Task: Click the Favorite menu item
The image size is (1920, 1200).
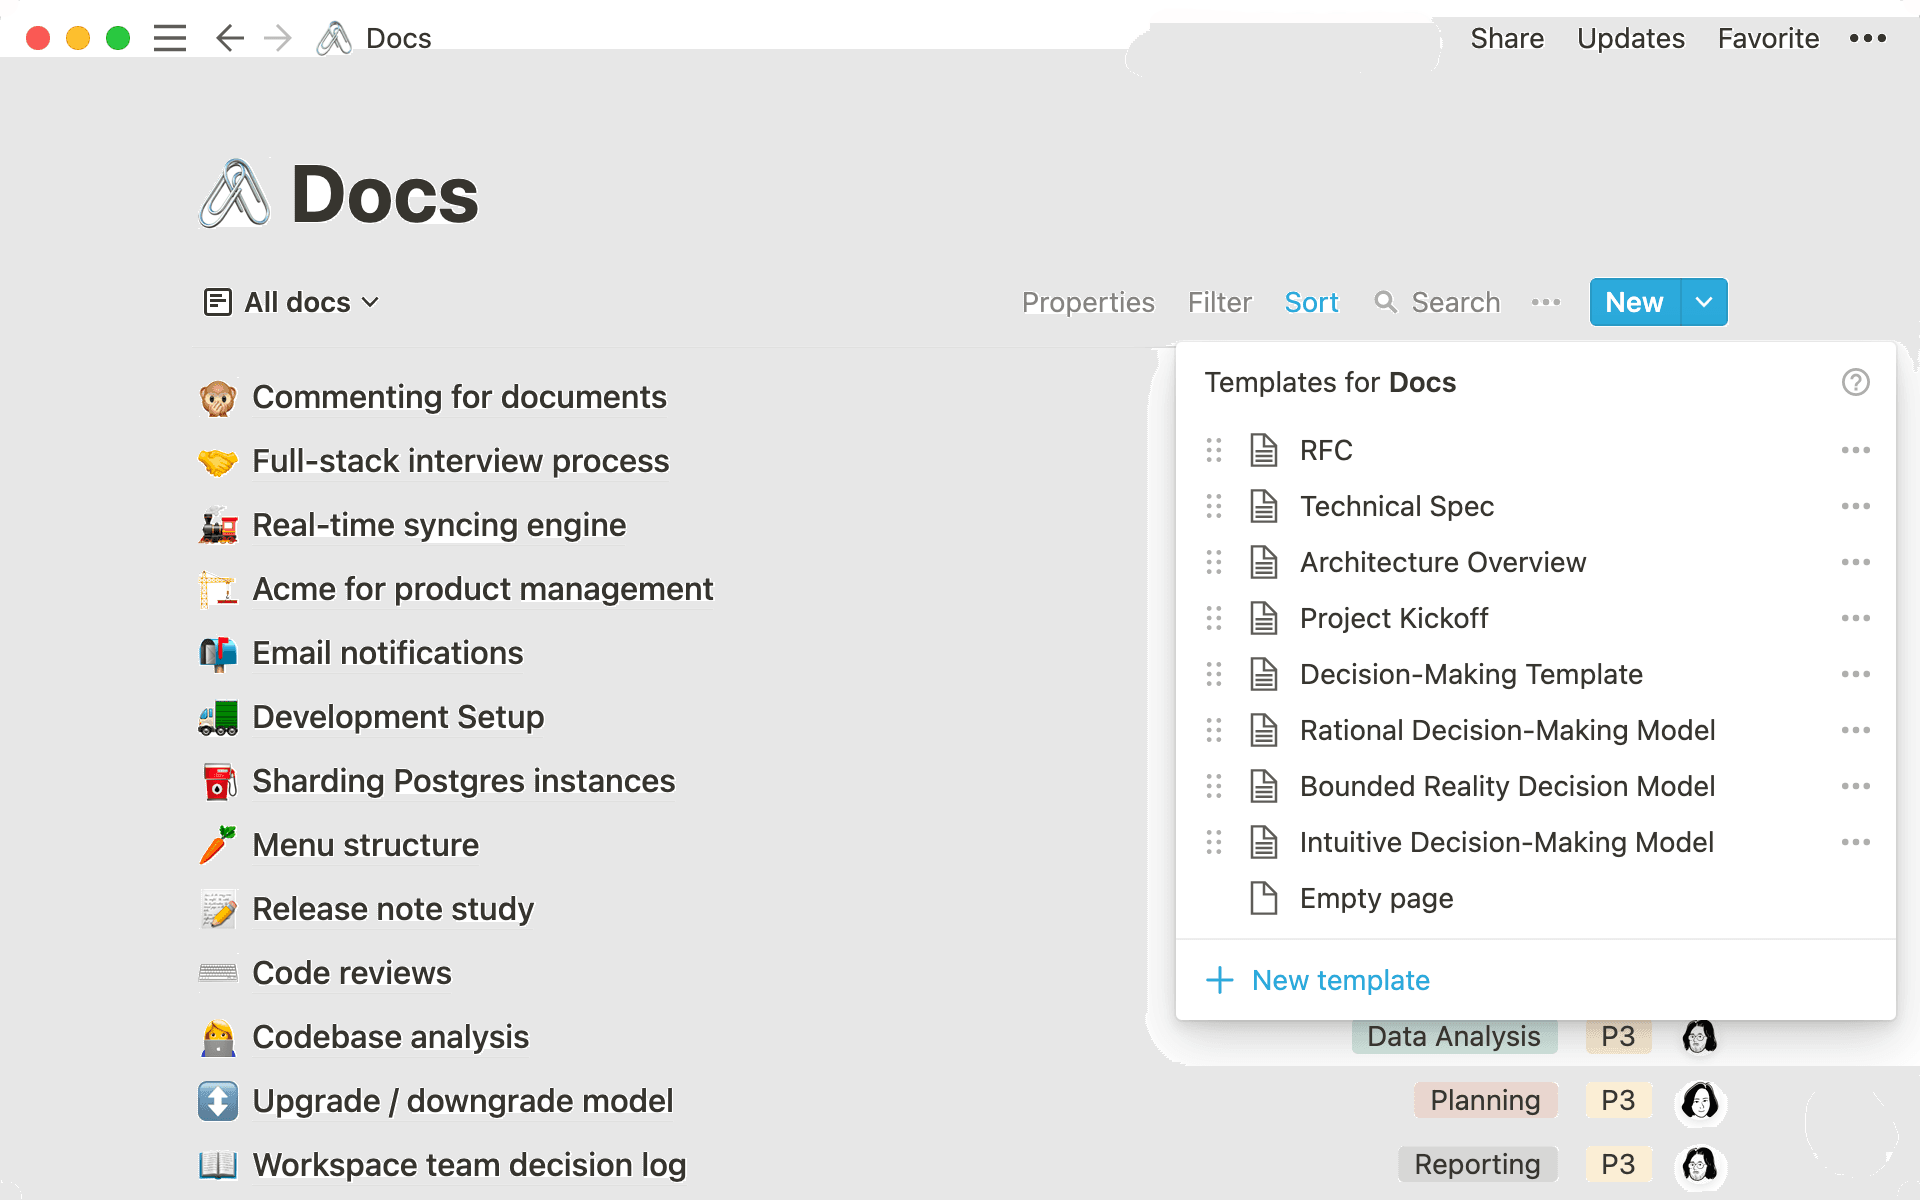Action: [1768, 38]
